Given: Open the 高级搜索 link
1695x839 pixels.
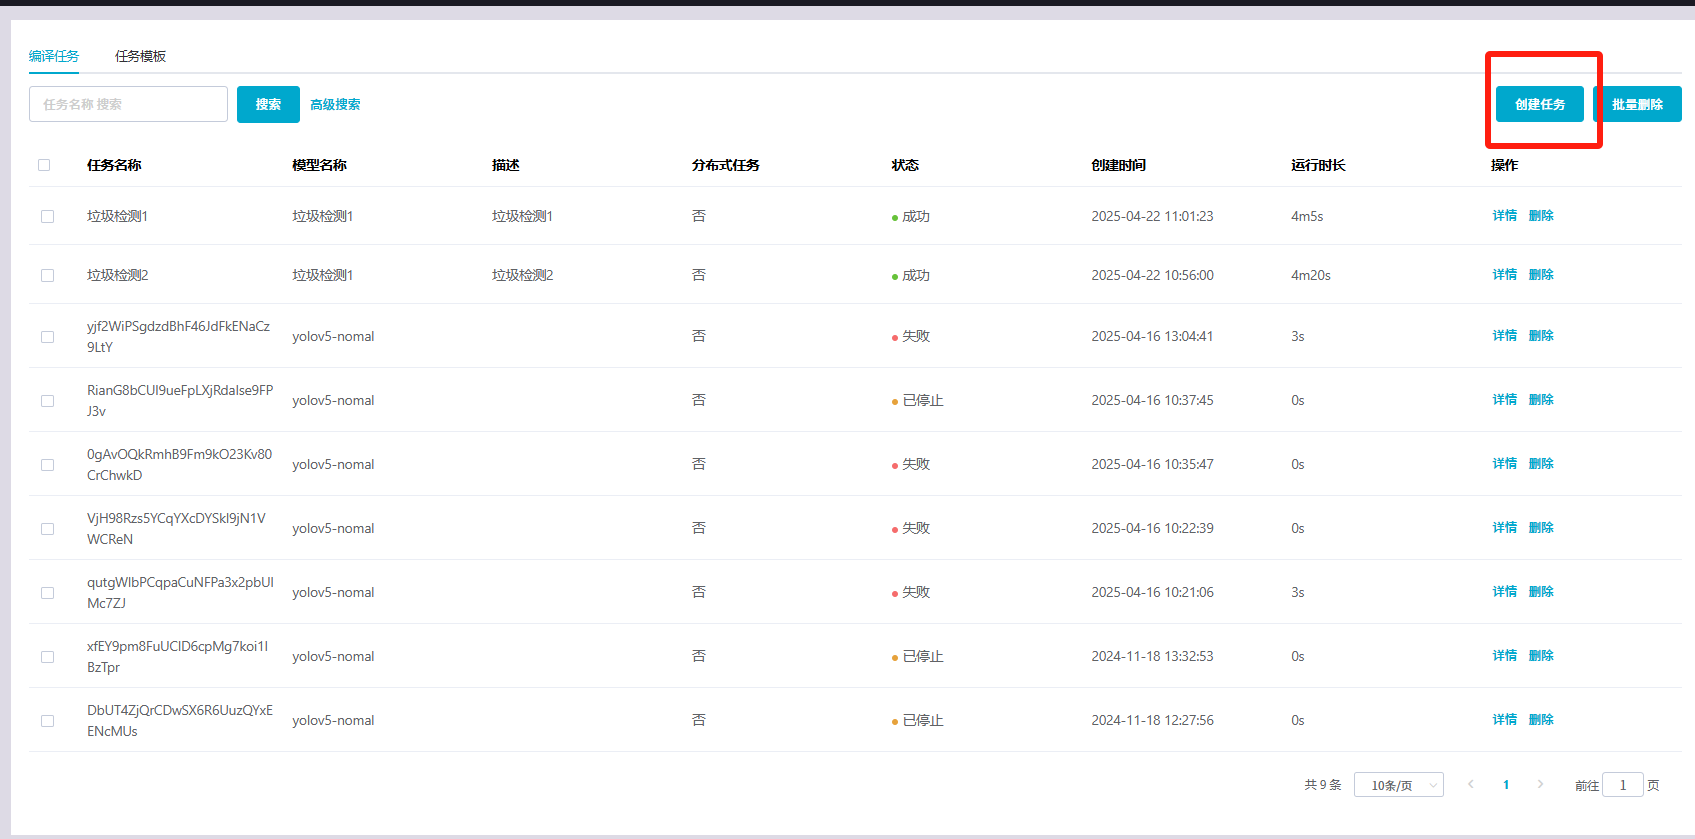Looking at the screenshot, I should pyautogui.click(x=335, y=104).
